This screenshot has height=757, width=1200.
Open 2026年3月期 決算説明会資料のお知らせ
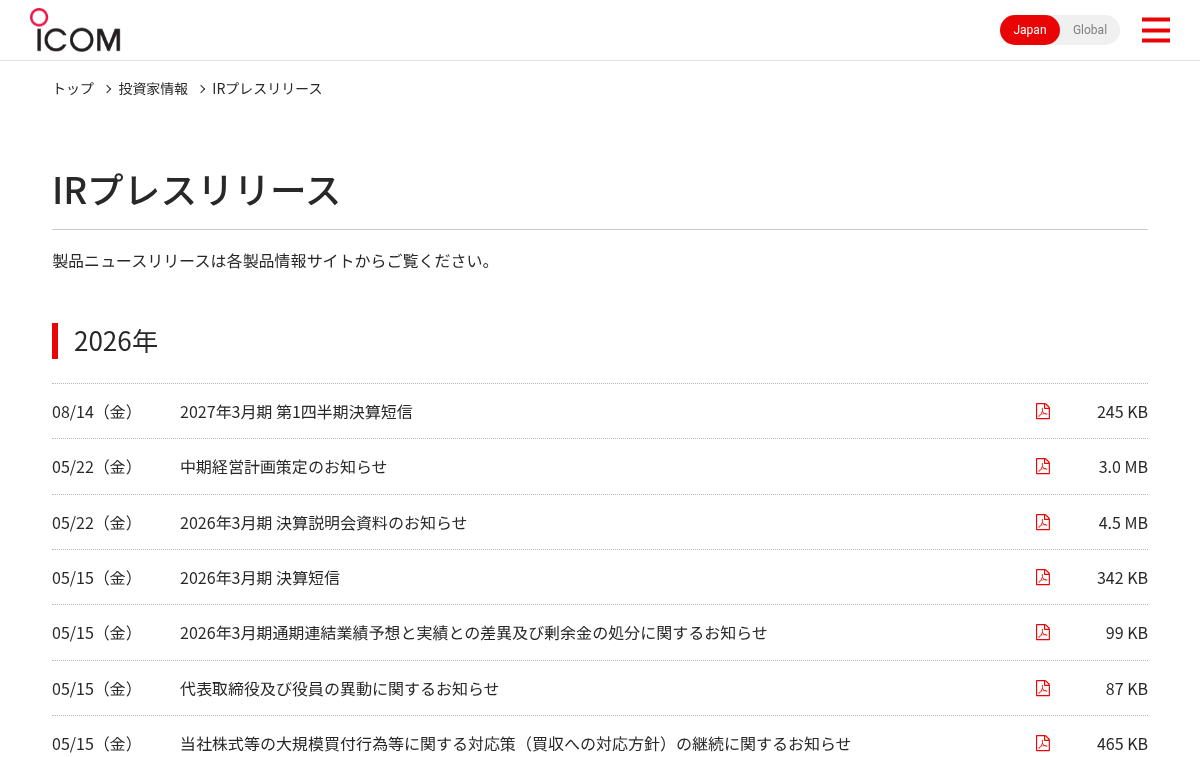[323, 522]
